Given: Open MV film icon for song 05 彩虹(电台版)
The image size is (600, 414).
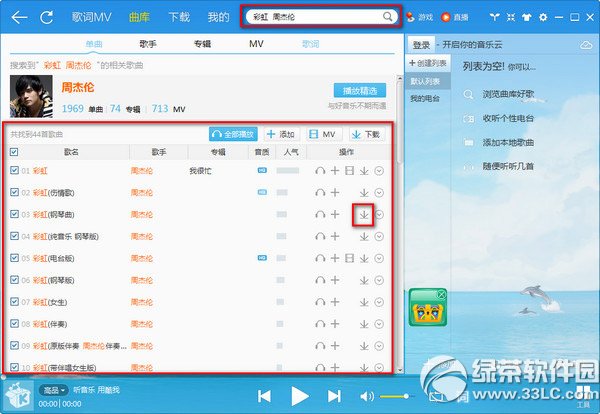Looking at the screenshot, I should [349, 258].
